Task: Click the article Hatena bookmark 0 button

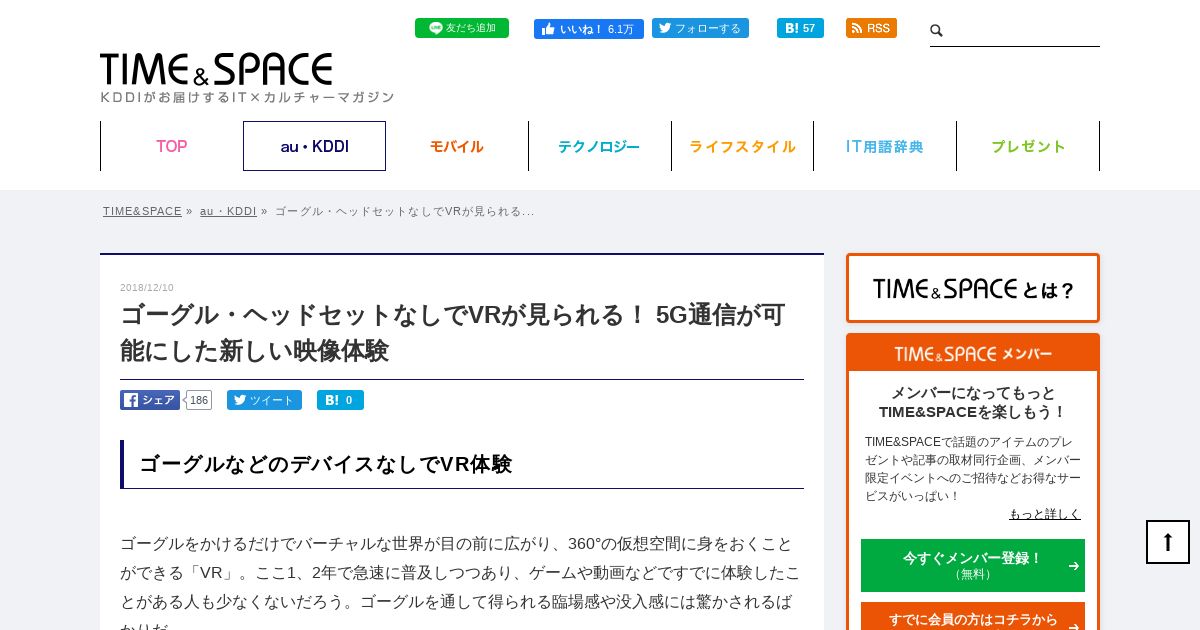Action: pos(340,400)
